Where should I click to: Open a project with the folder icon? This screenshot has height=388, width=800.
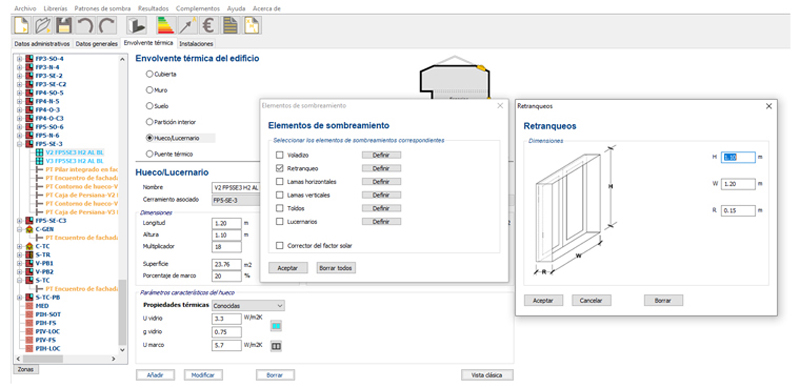pos(42,26)
